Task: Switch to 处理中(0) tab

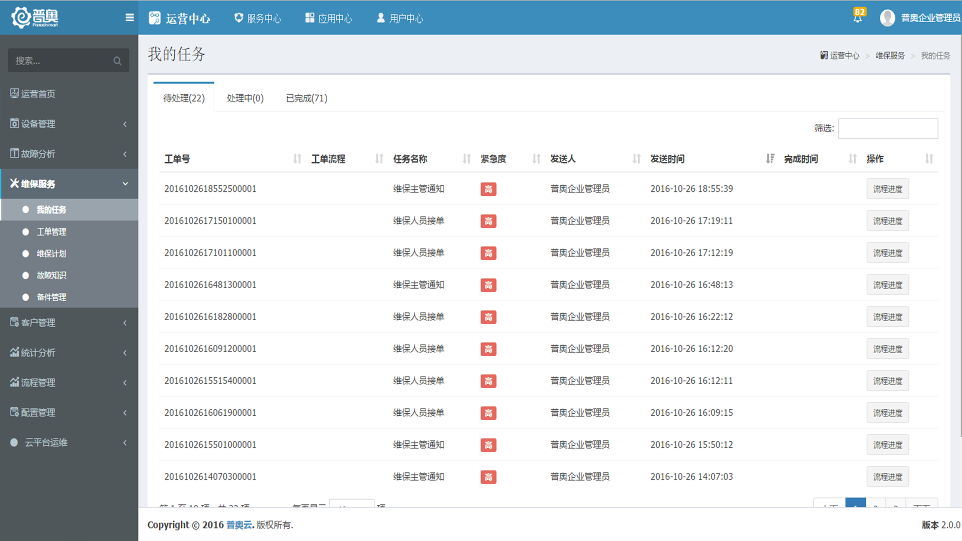Action: click(245, 98)
